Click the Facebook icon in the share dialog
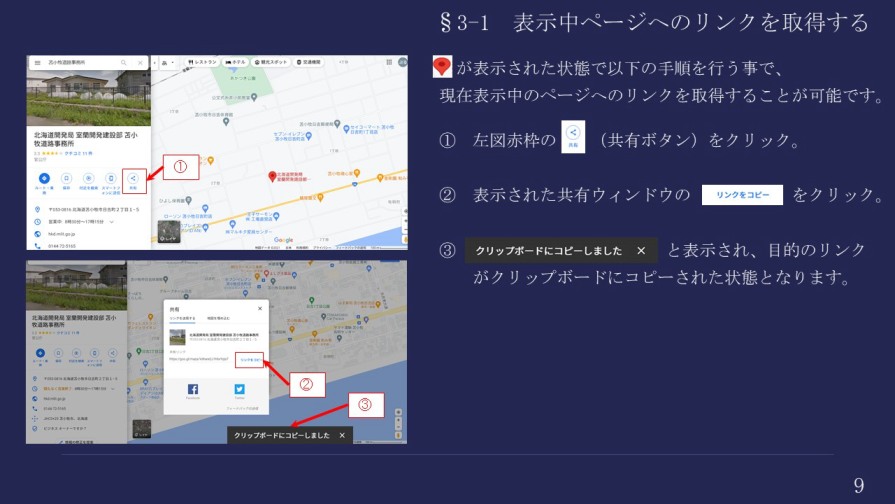Screen dimensions: 895x504 click(x=192, y=389)
